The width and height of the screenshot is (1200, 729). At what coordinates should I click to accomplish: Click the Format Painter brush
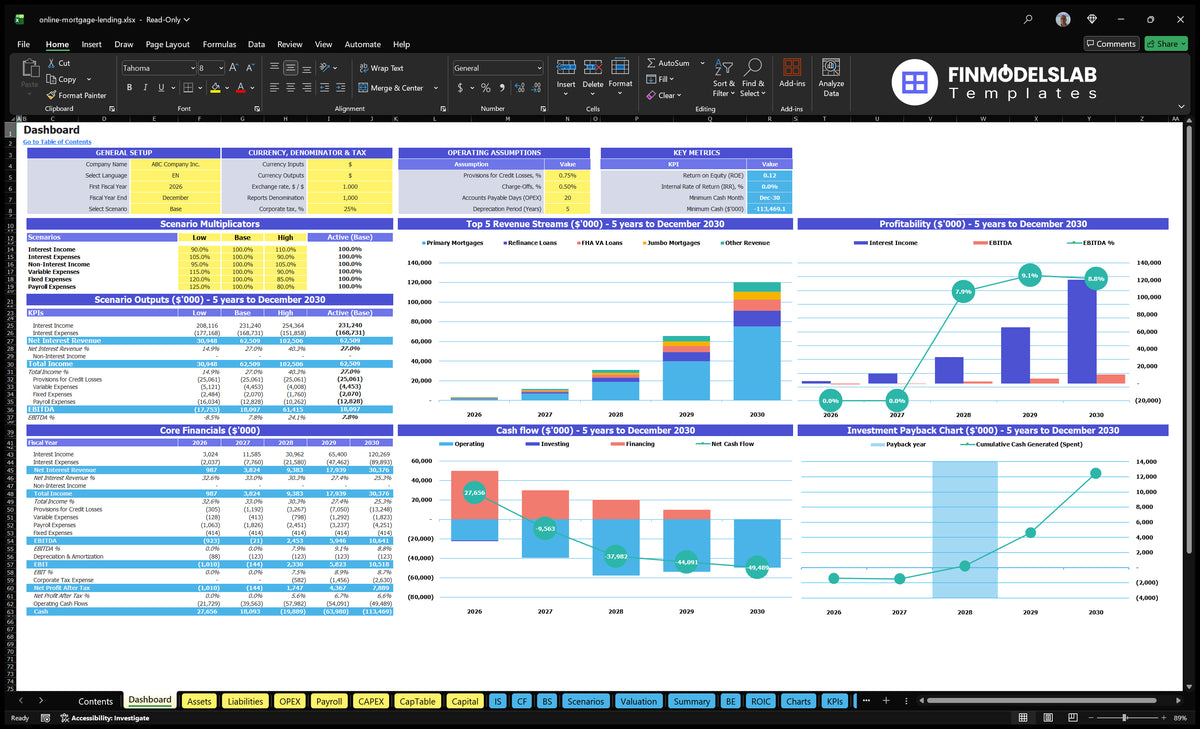pos(51,95)
